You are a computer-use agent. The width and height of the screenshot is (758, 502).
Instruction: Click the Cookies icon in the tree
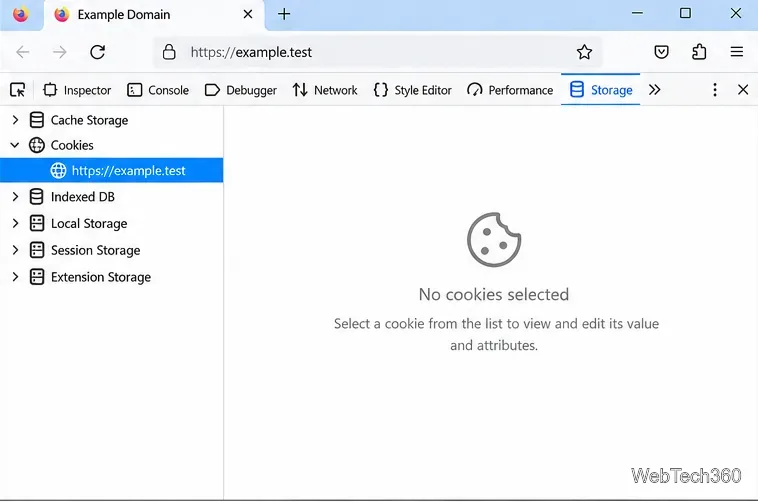[x=37, y=145]
